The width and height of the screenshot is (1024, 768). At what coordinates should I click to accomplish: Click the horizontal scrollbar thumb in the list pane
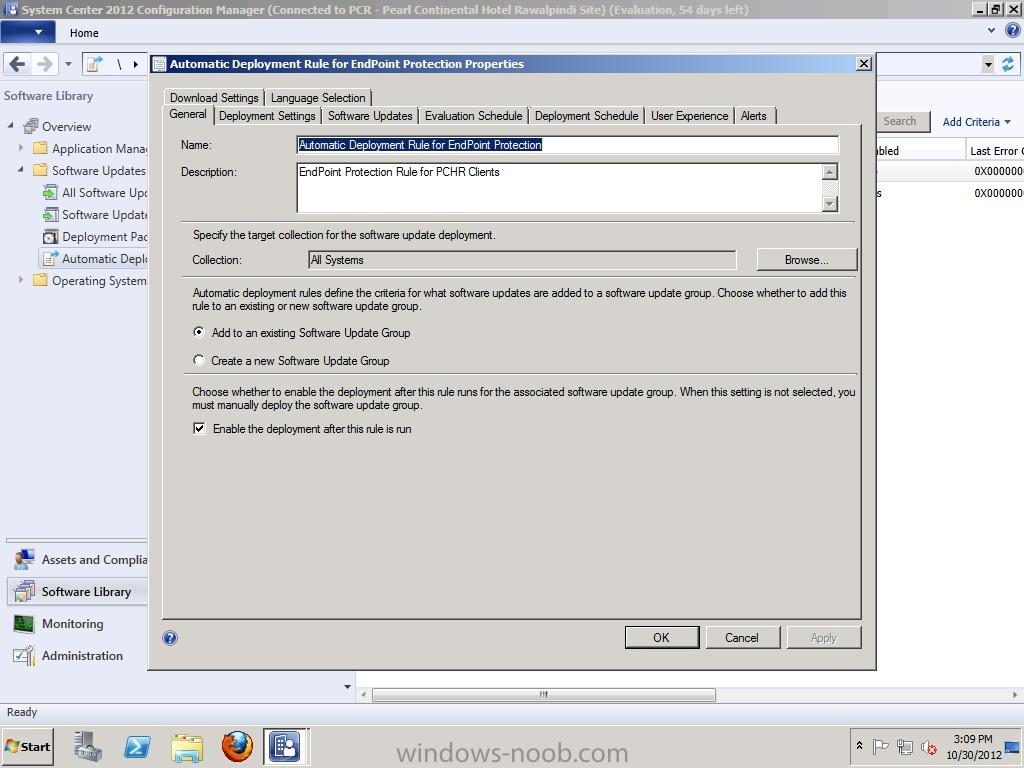pyautogui.click(x=543, y=694)
